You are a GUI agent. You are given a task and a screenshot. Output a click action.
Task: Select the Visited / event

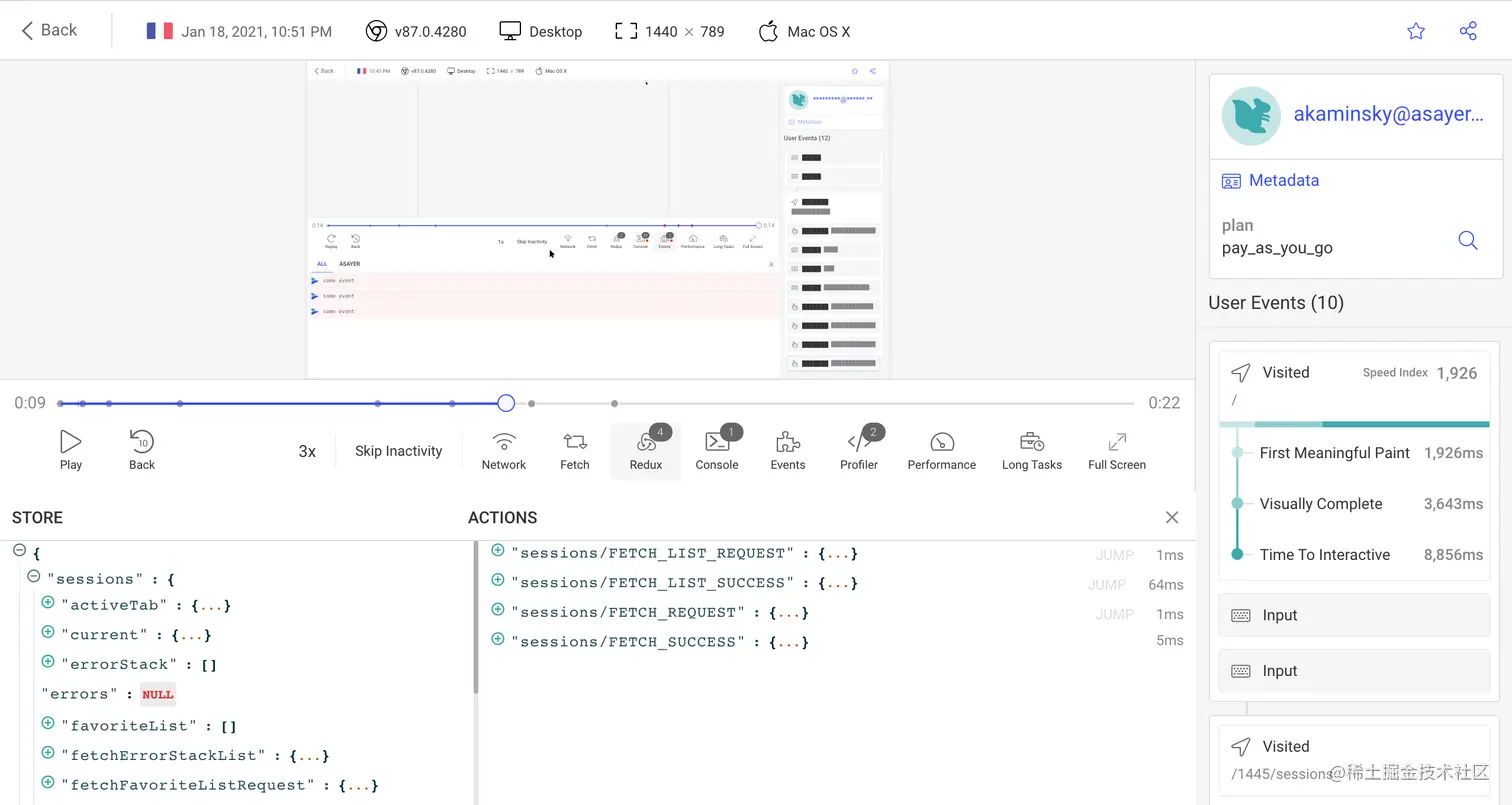(1355, 385)
